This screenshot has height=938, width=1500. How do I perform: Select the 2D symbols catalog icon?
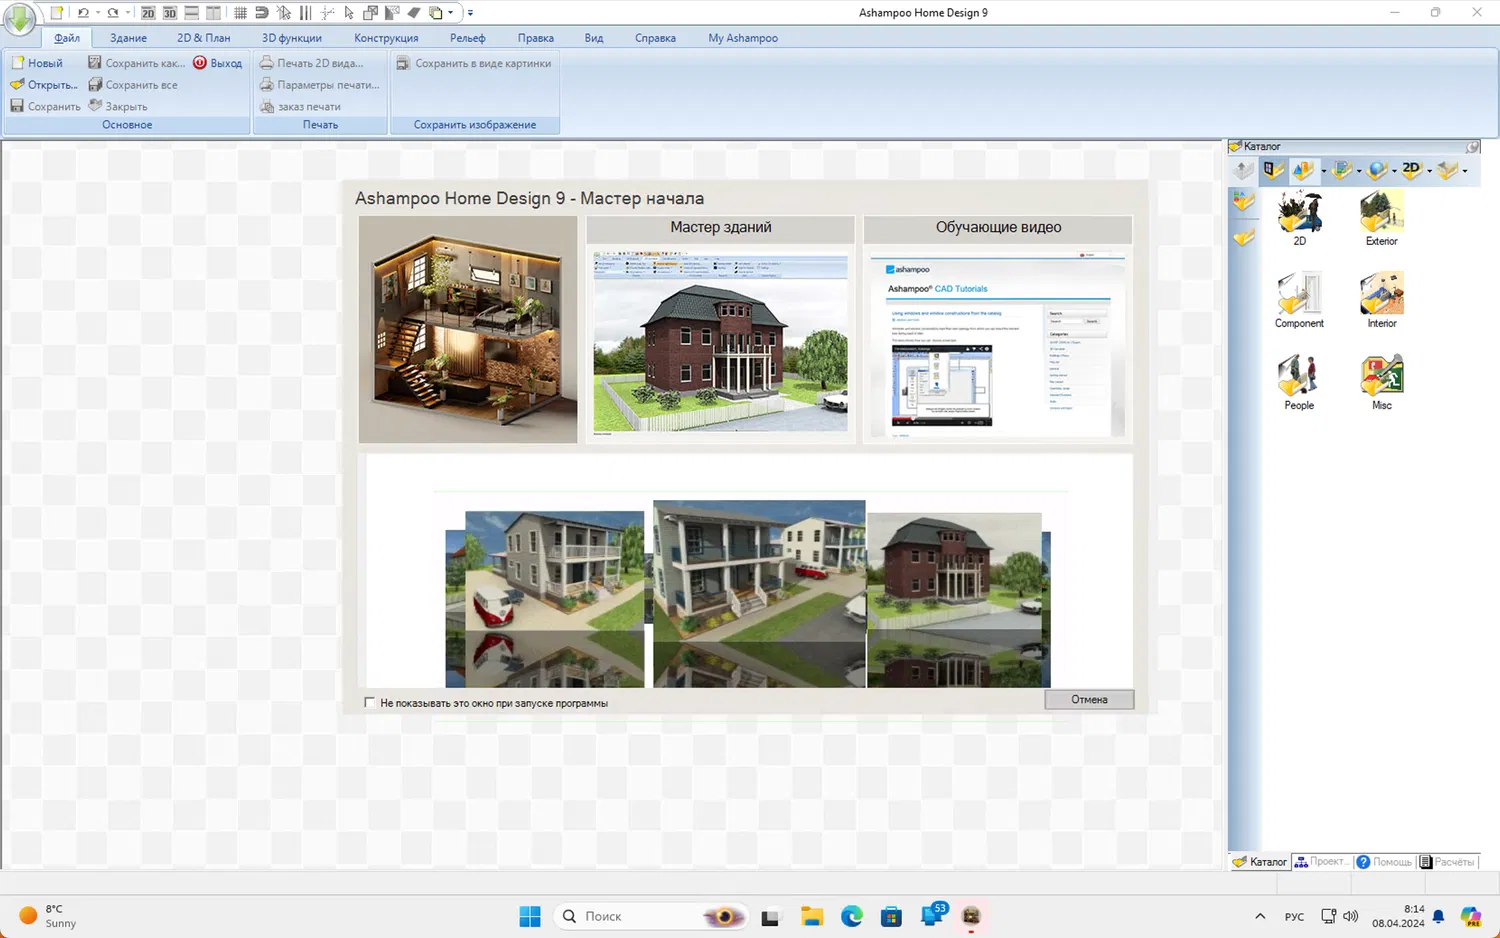pos(1411,170)
